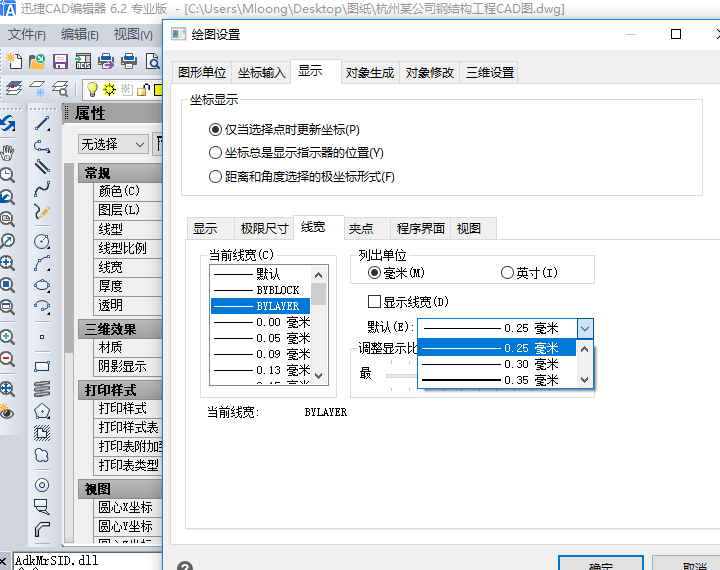Select the Line drawing tool
This screenshot has width=720, height=570.
(42, 124)
